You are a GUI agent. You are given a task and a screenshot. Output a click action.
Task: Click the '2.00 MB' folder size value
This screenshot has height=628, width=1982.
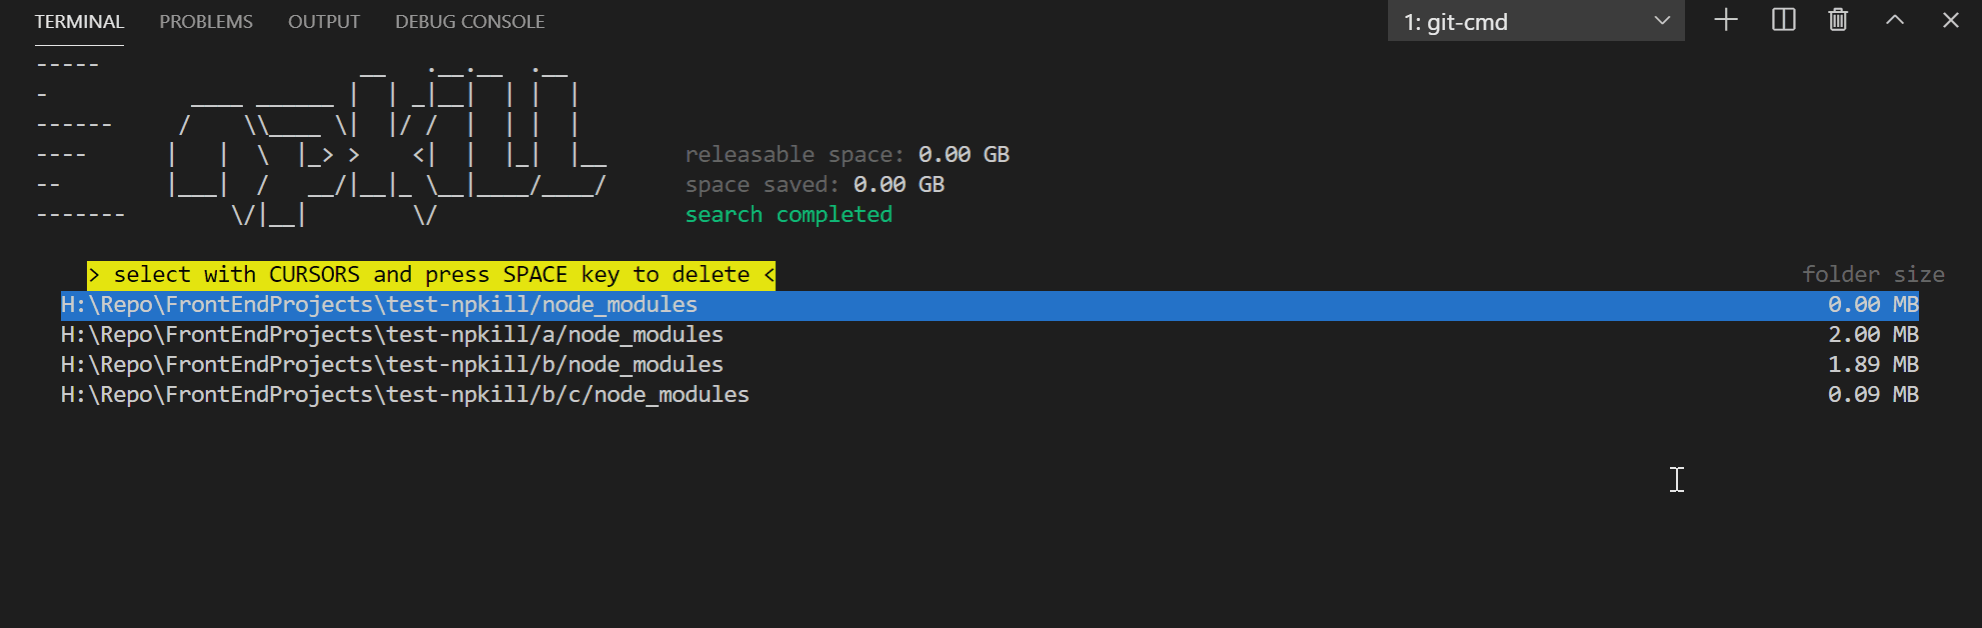(x=1871, y=334)
